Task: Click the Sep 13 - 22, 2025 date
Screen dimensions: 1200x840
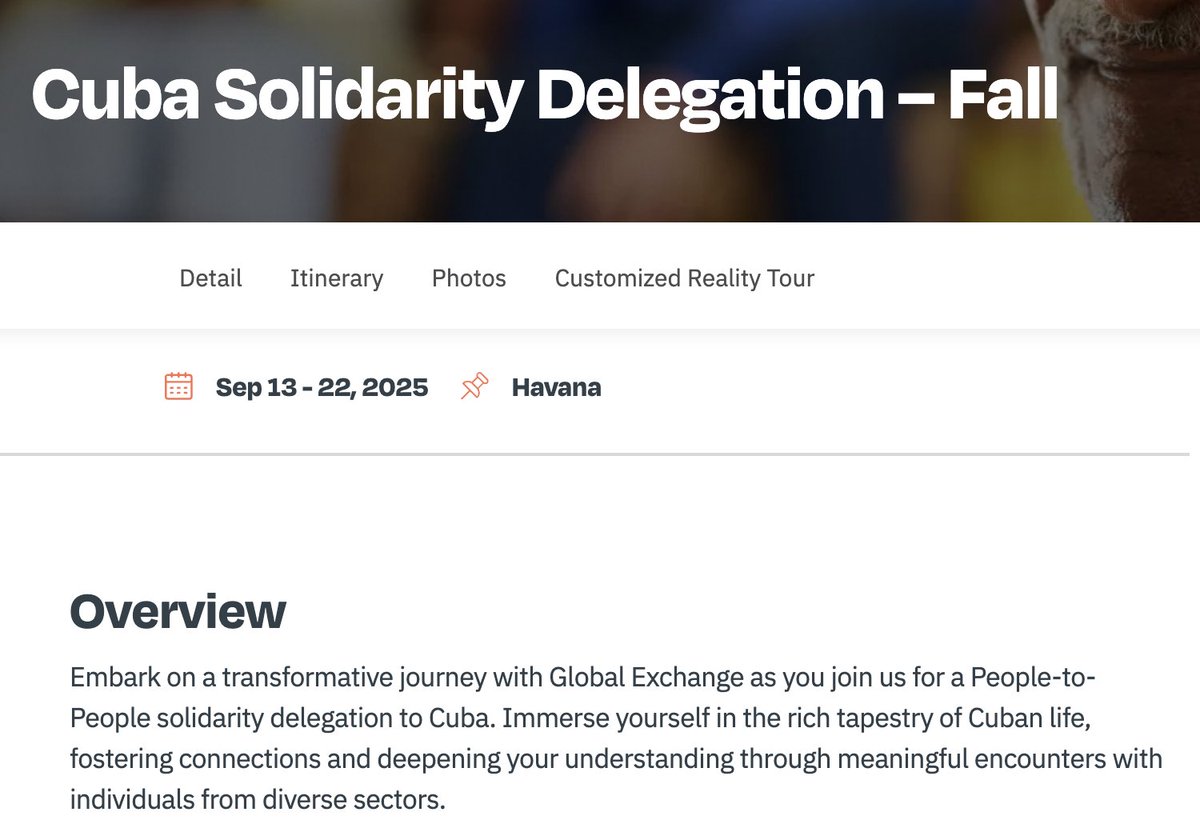Action: 322,387
